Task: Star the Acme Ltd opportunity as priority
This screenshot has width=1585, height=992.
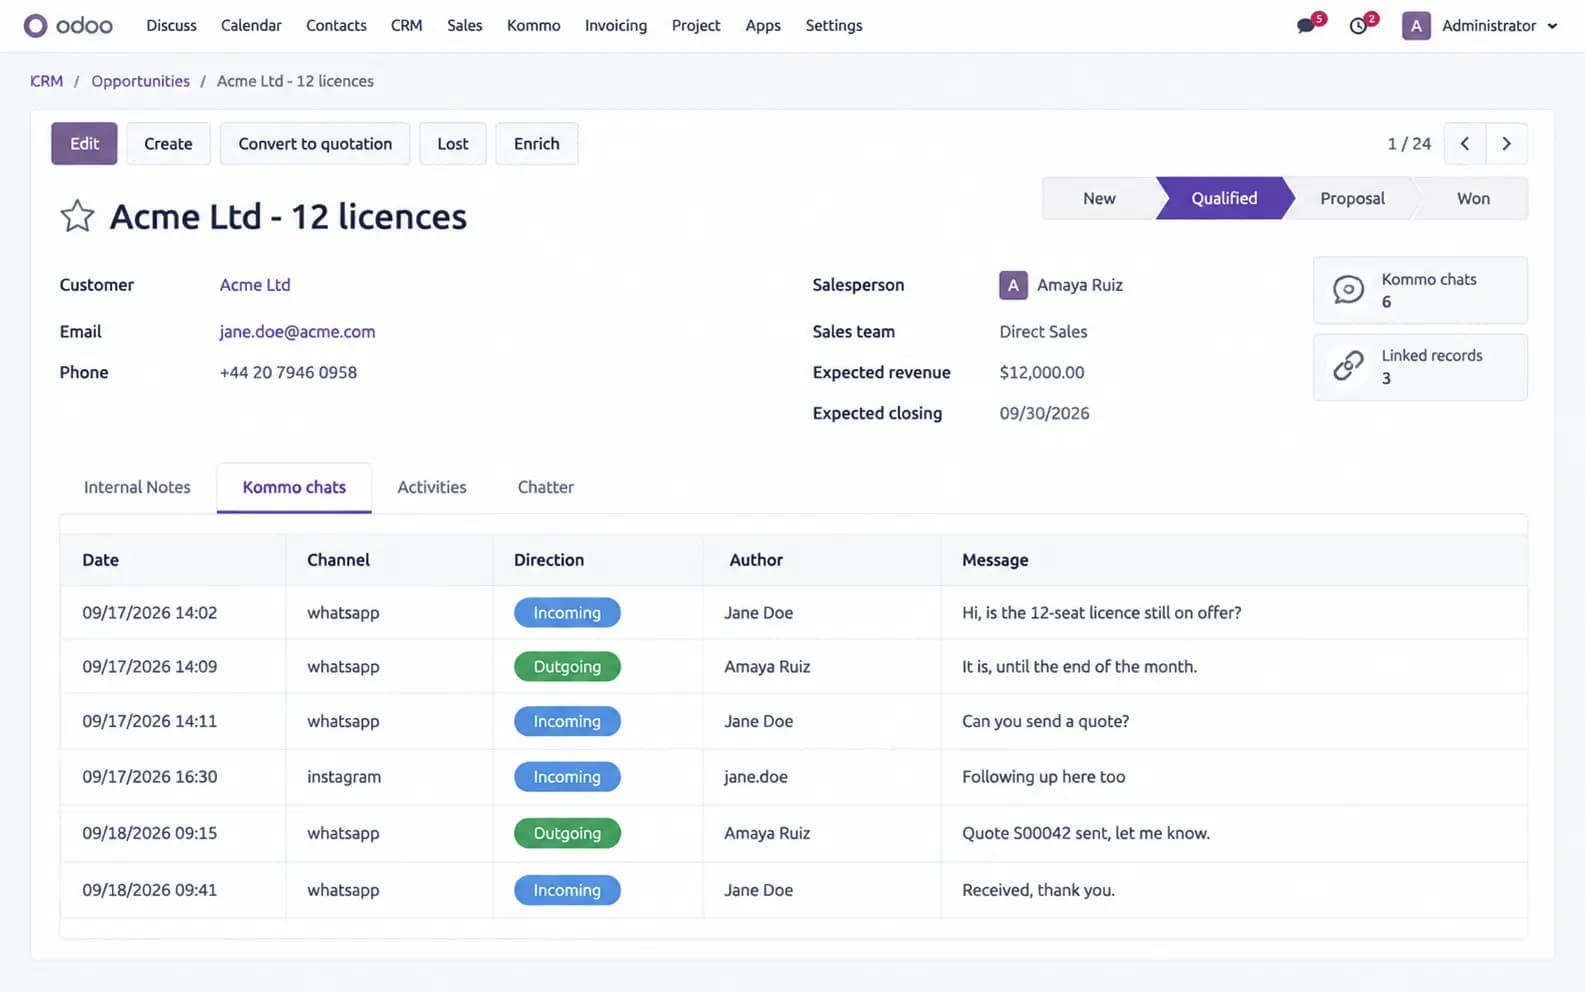Action: [77, 216]
